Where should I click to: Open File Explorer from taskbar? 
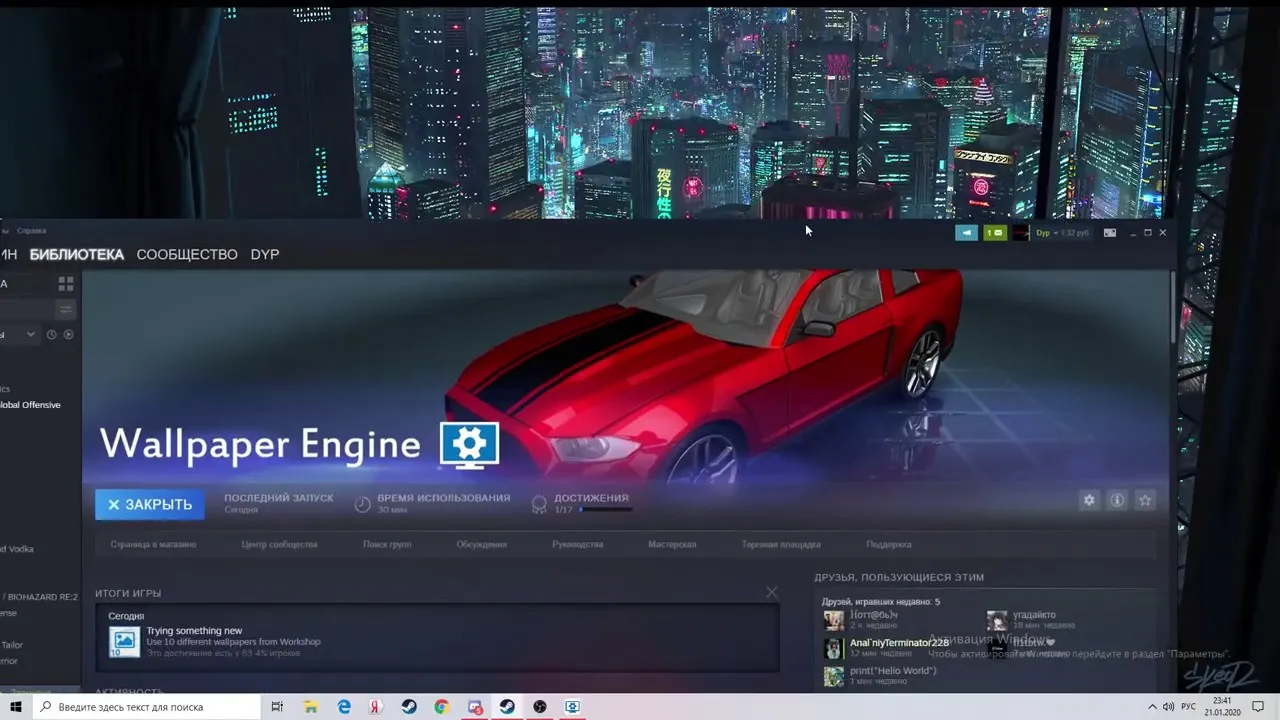pyautogui.click(x=310, y=706)
